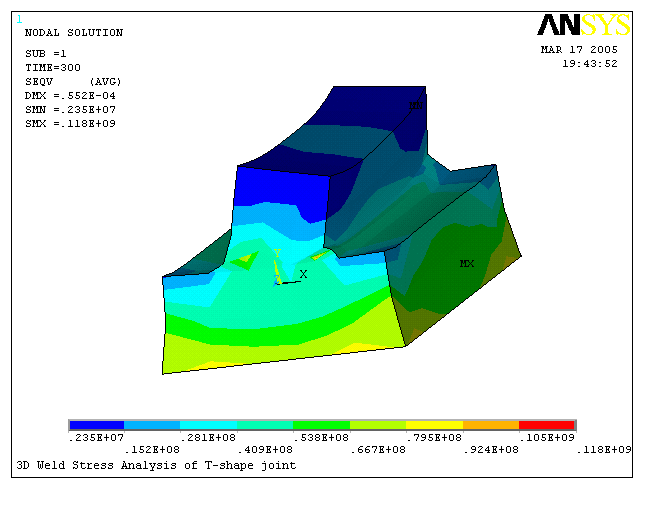Click the MX maximum stress marker
Screen dimensions: 652x514
466,264
